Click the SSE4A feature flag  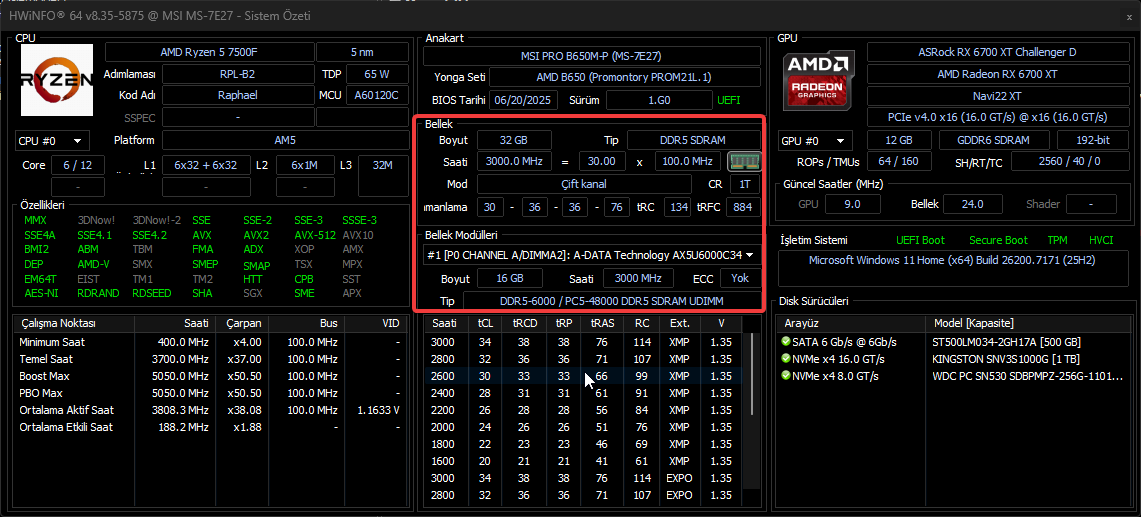[39, 235]
